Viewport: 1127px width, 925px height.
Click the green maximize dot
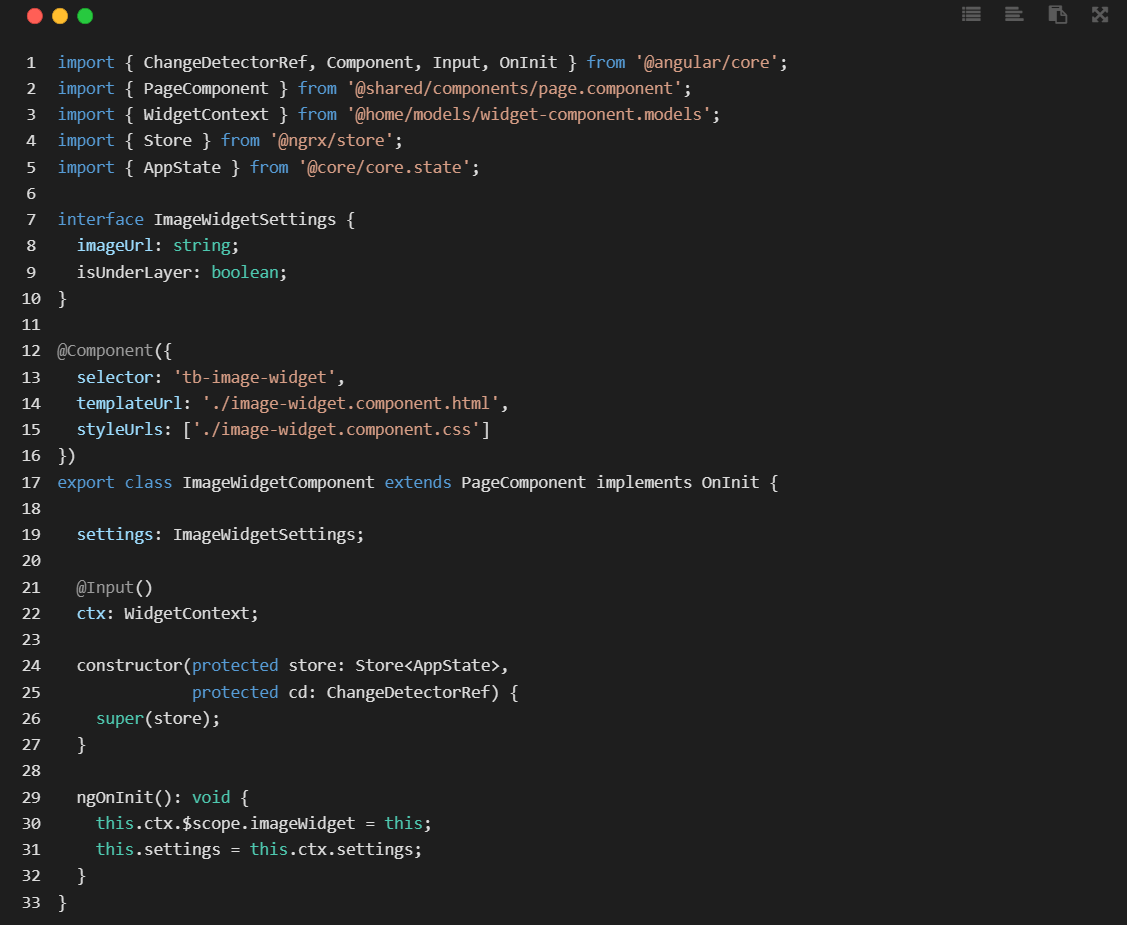85,16
